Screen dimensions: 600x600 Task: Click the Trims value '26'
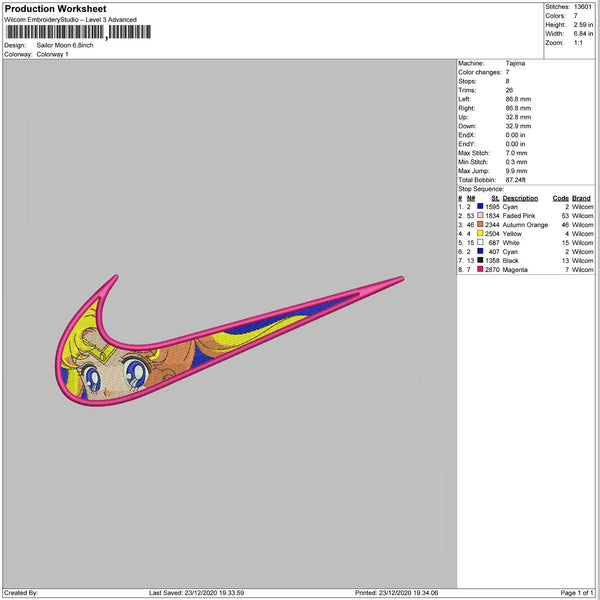pyautogui.click(x=509, y=90)
